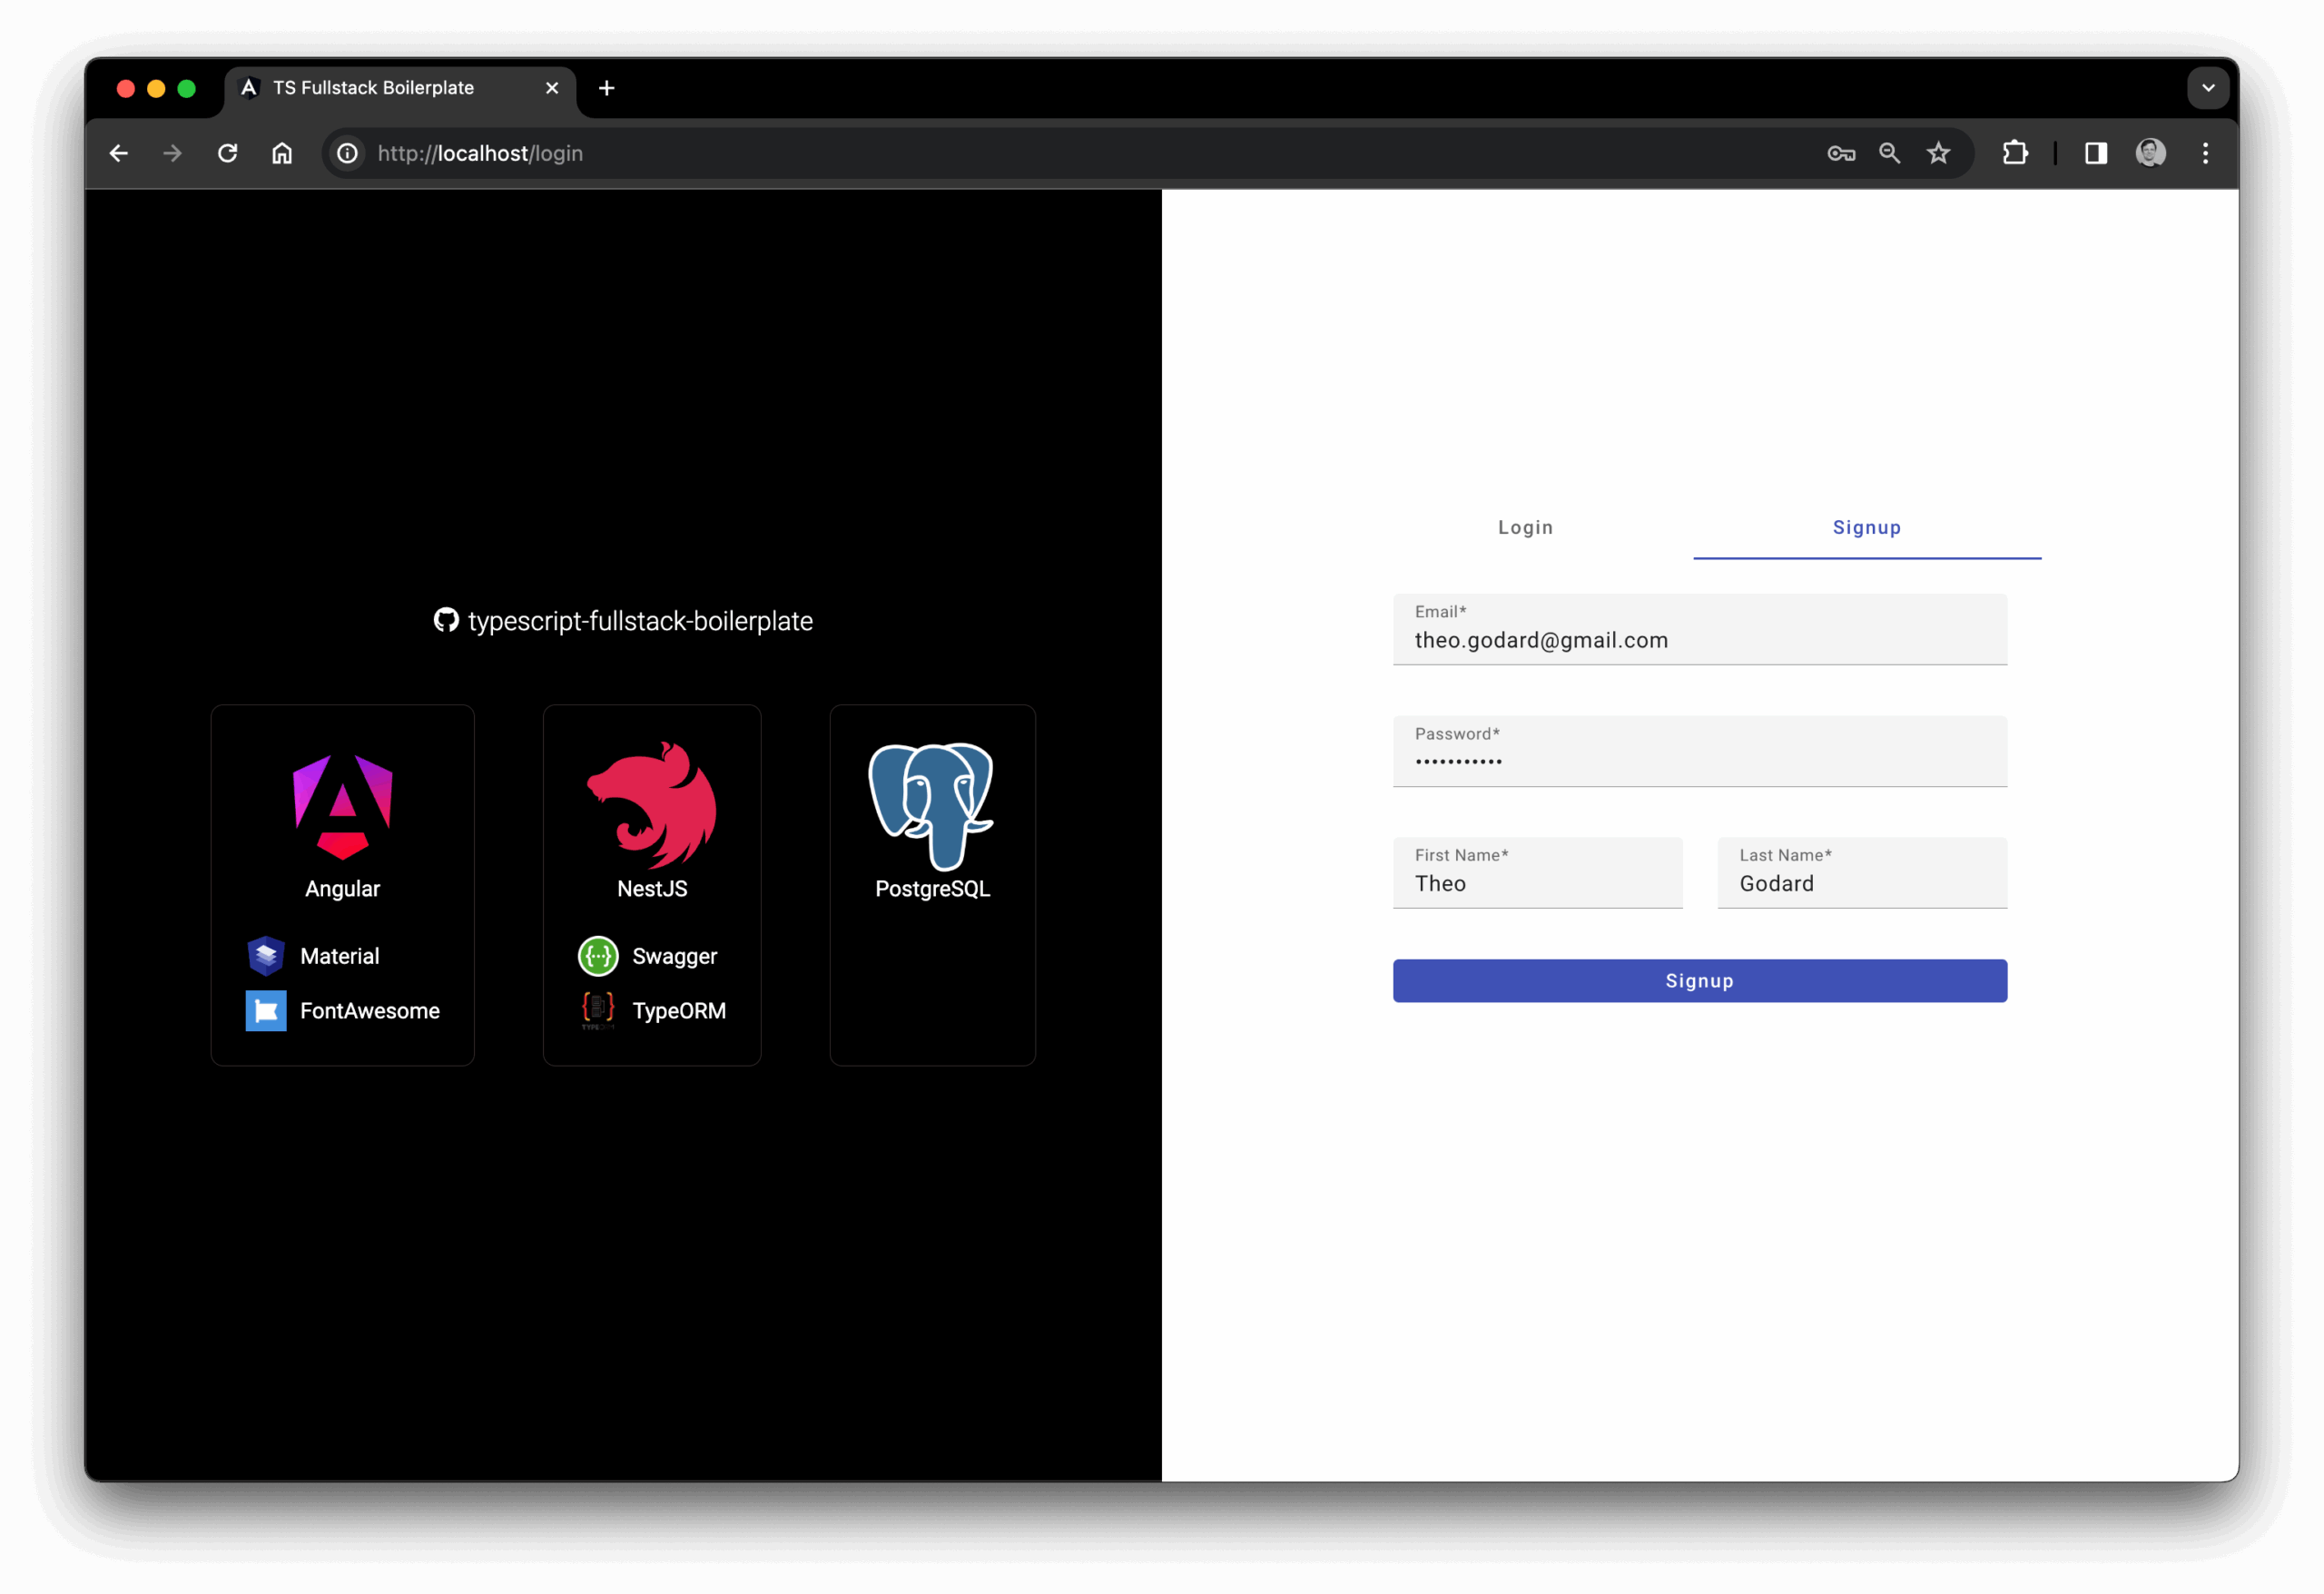Focus the First Name input field
Image resolution: width=2324 pixels, height=1594 pixels.
(1538, 873)
